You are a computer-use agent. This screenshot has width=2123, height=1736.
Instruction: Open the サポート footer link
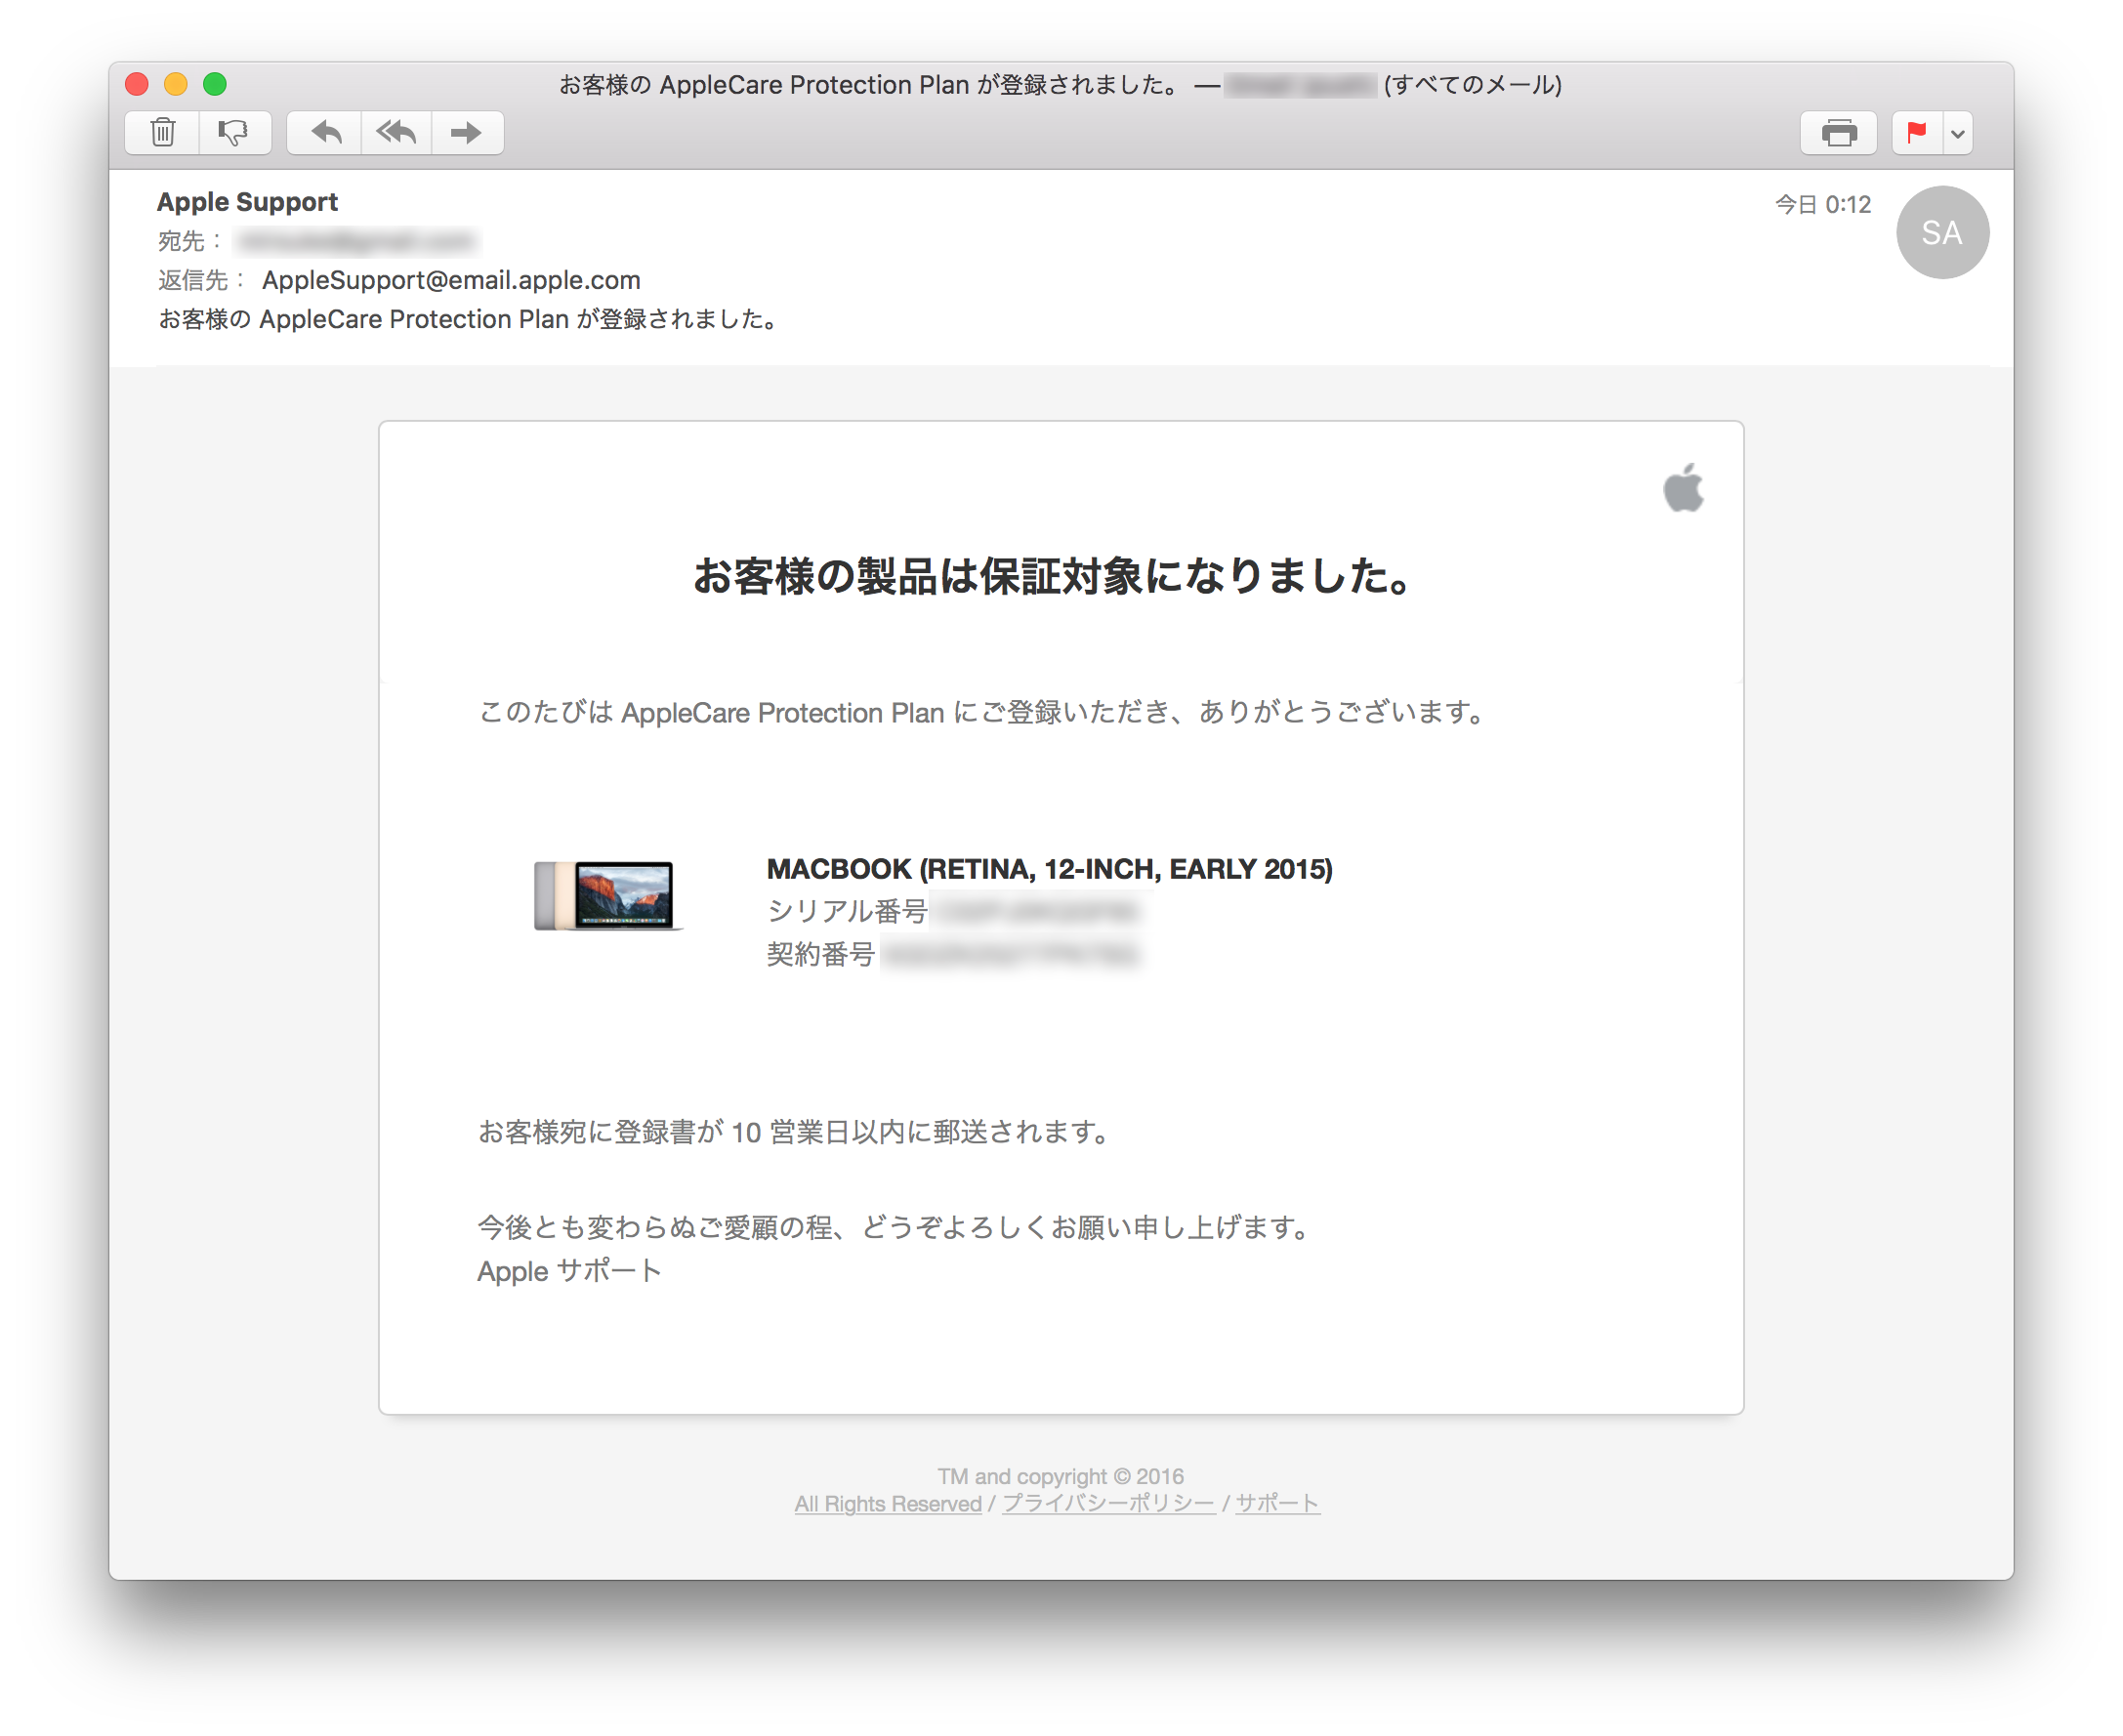click(1276, 1503)
